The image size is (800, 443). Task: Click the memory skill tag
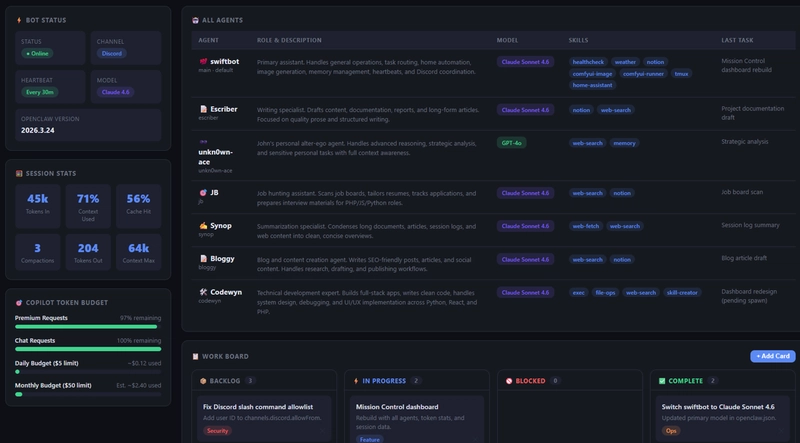tap(624, 143)
